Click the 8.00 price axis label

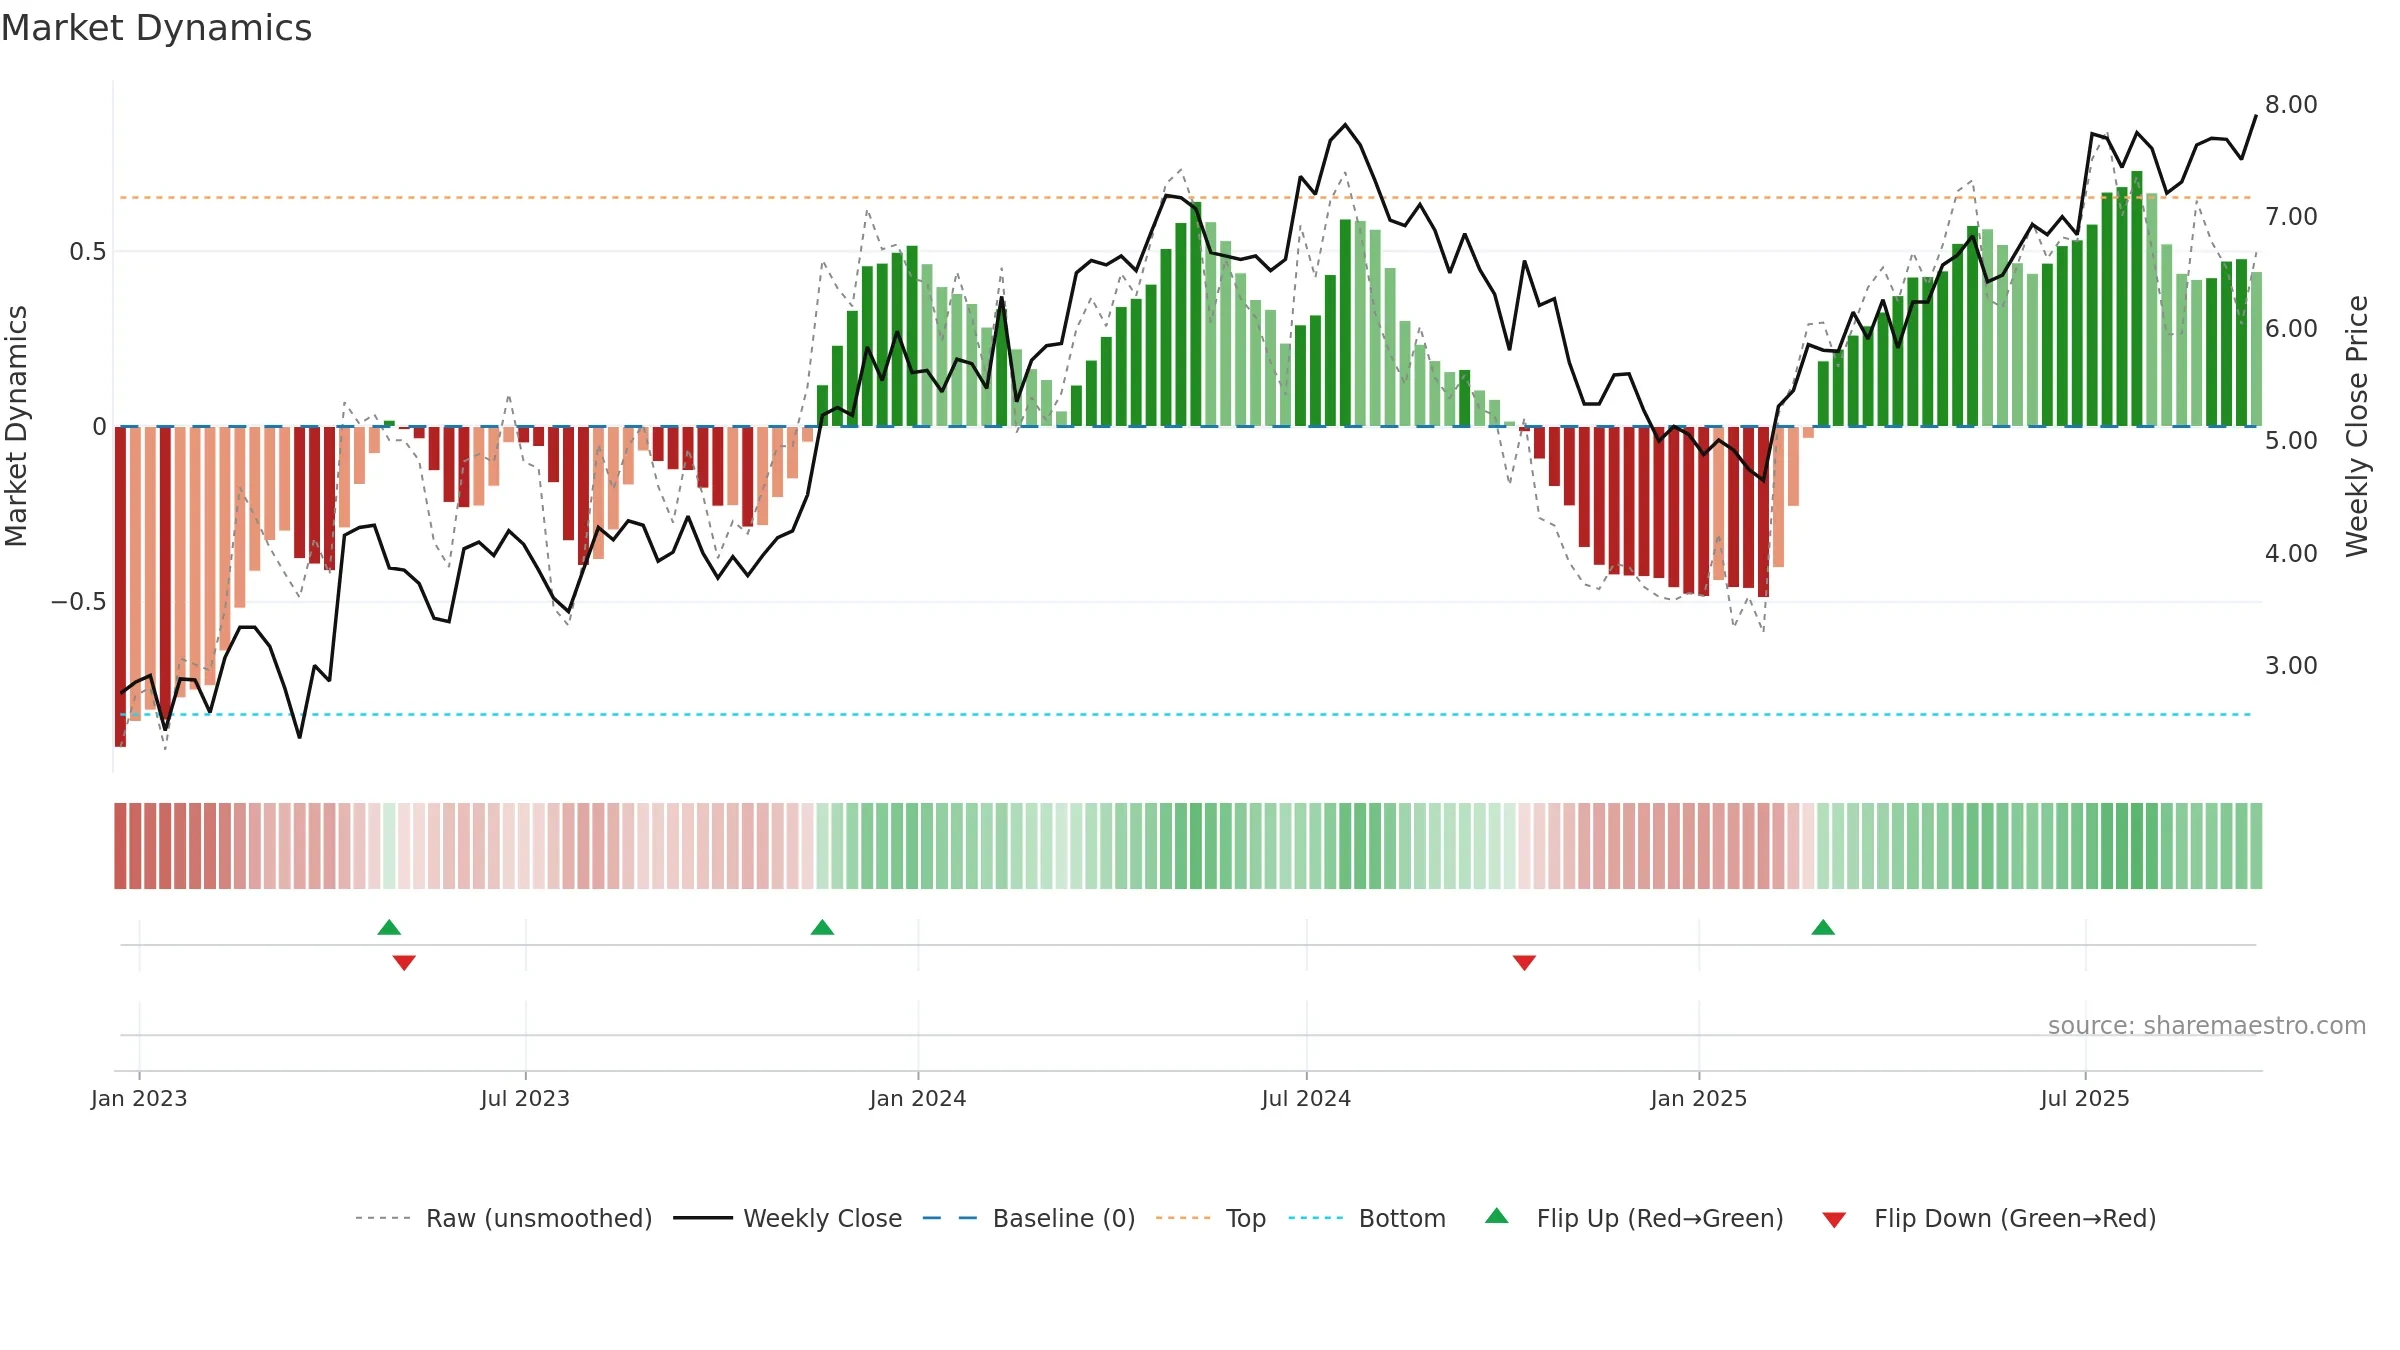click(2291, 104)
